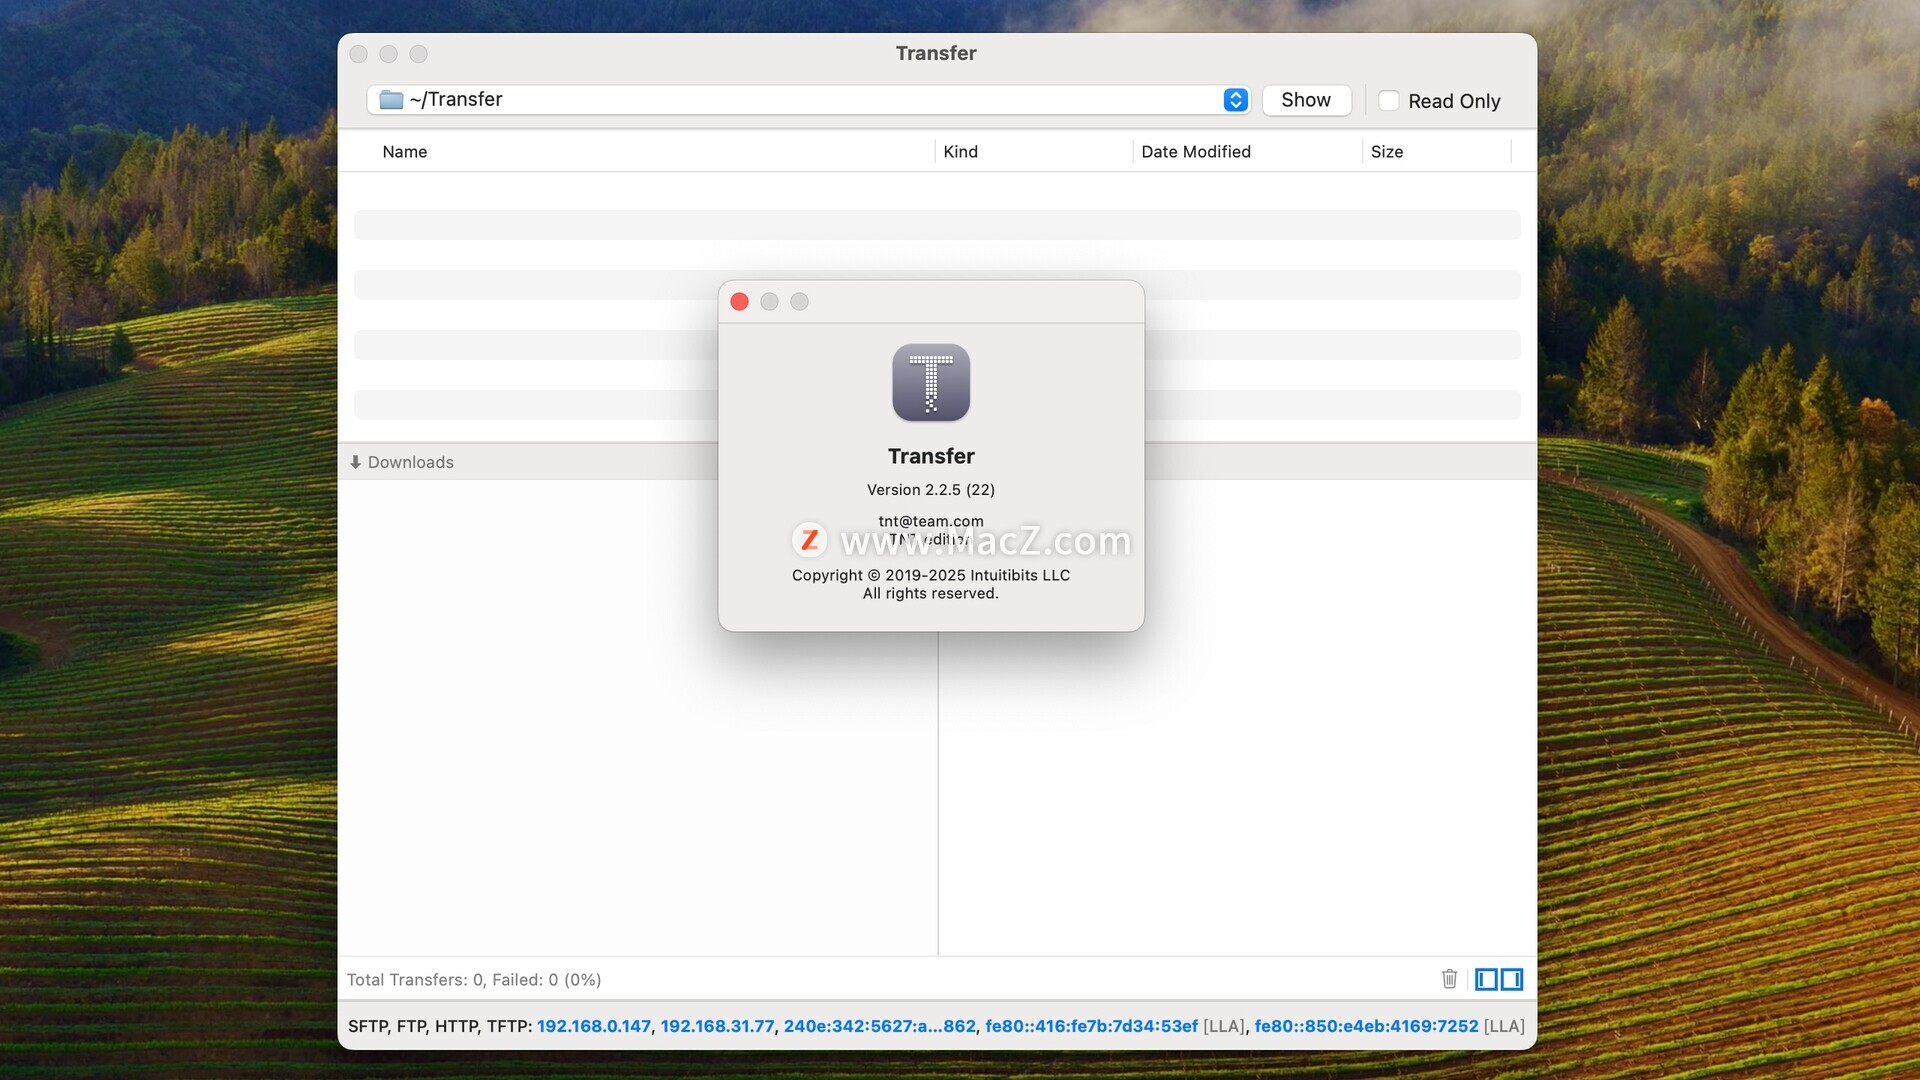Click the tnt@team.com text
Screen dimensions: 1920x1080
click(x=931, y=521)
